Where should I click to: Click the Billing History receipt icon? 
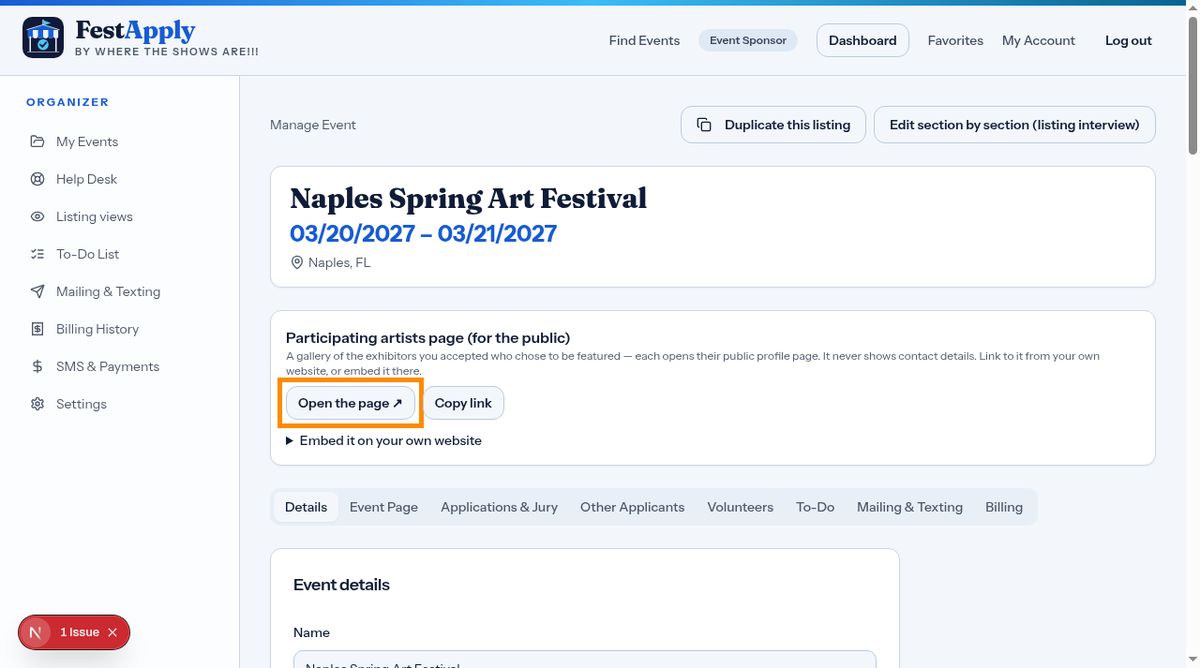click(x=37, y=329)
